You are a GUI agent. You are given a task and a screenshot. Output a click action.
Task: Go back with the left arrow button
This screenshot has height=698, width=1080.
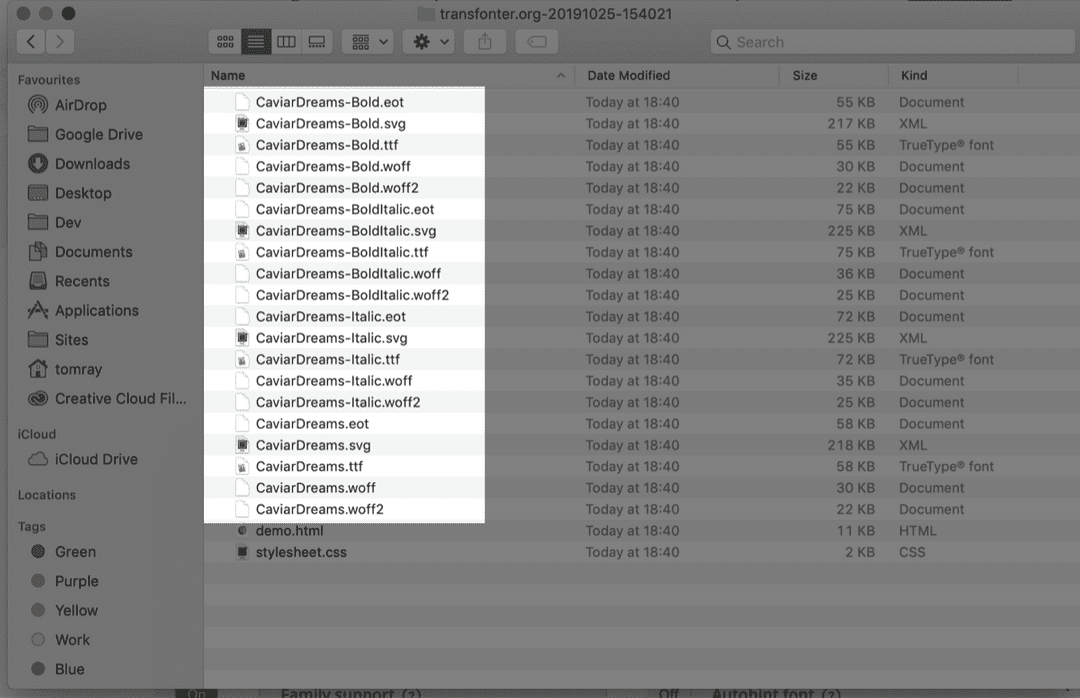click(32, 42)
